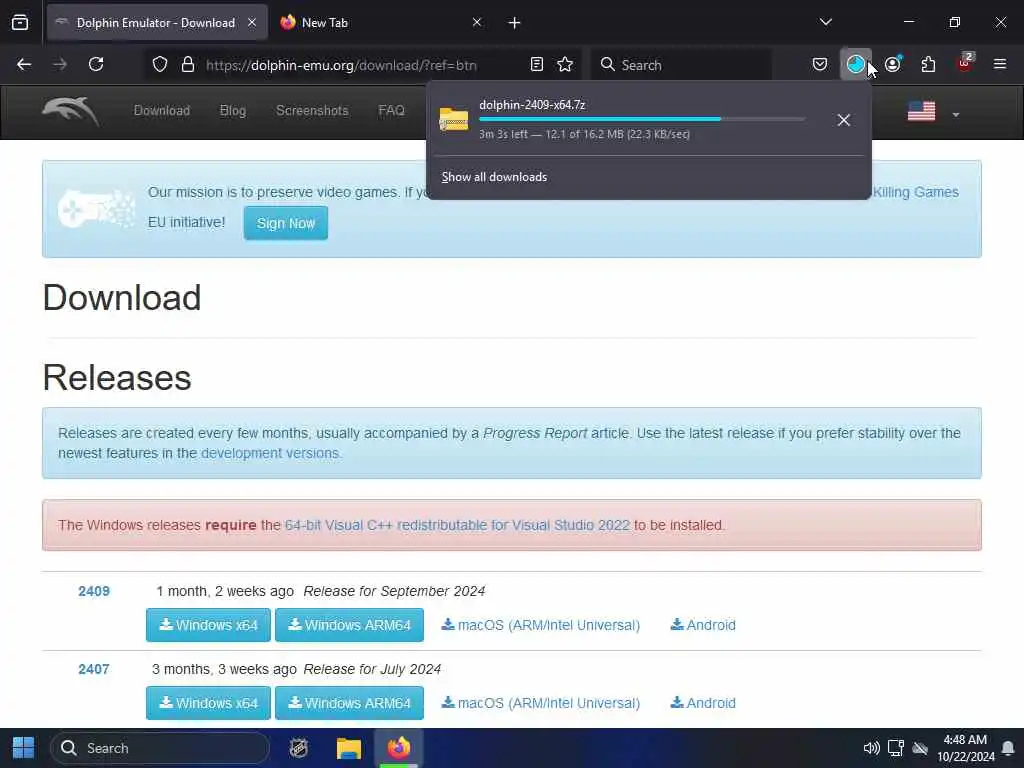
Task: Toggle the downloads toolbar button
Action: [x=856, y=64]
